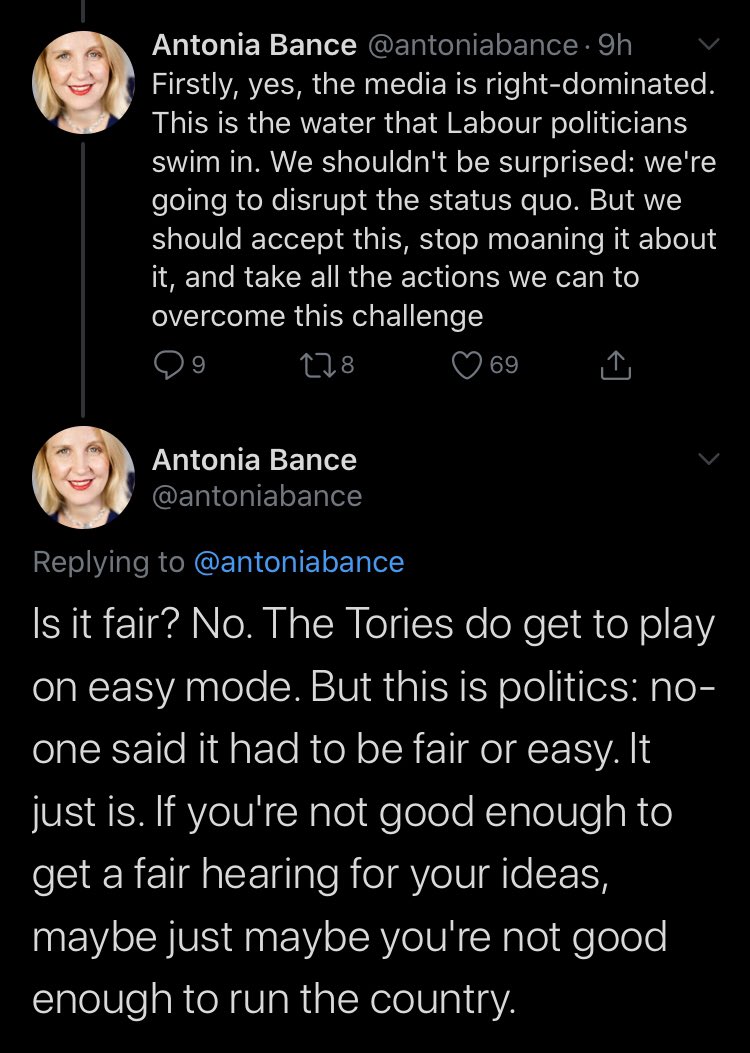Open the first tweet's body text
Screen dimensions: 750x1053
pyautogui.click(x=434, y=200)
